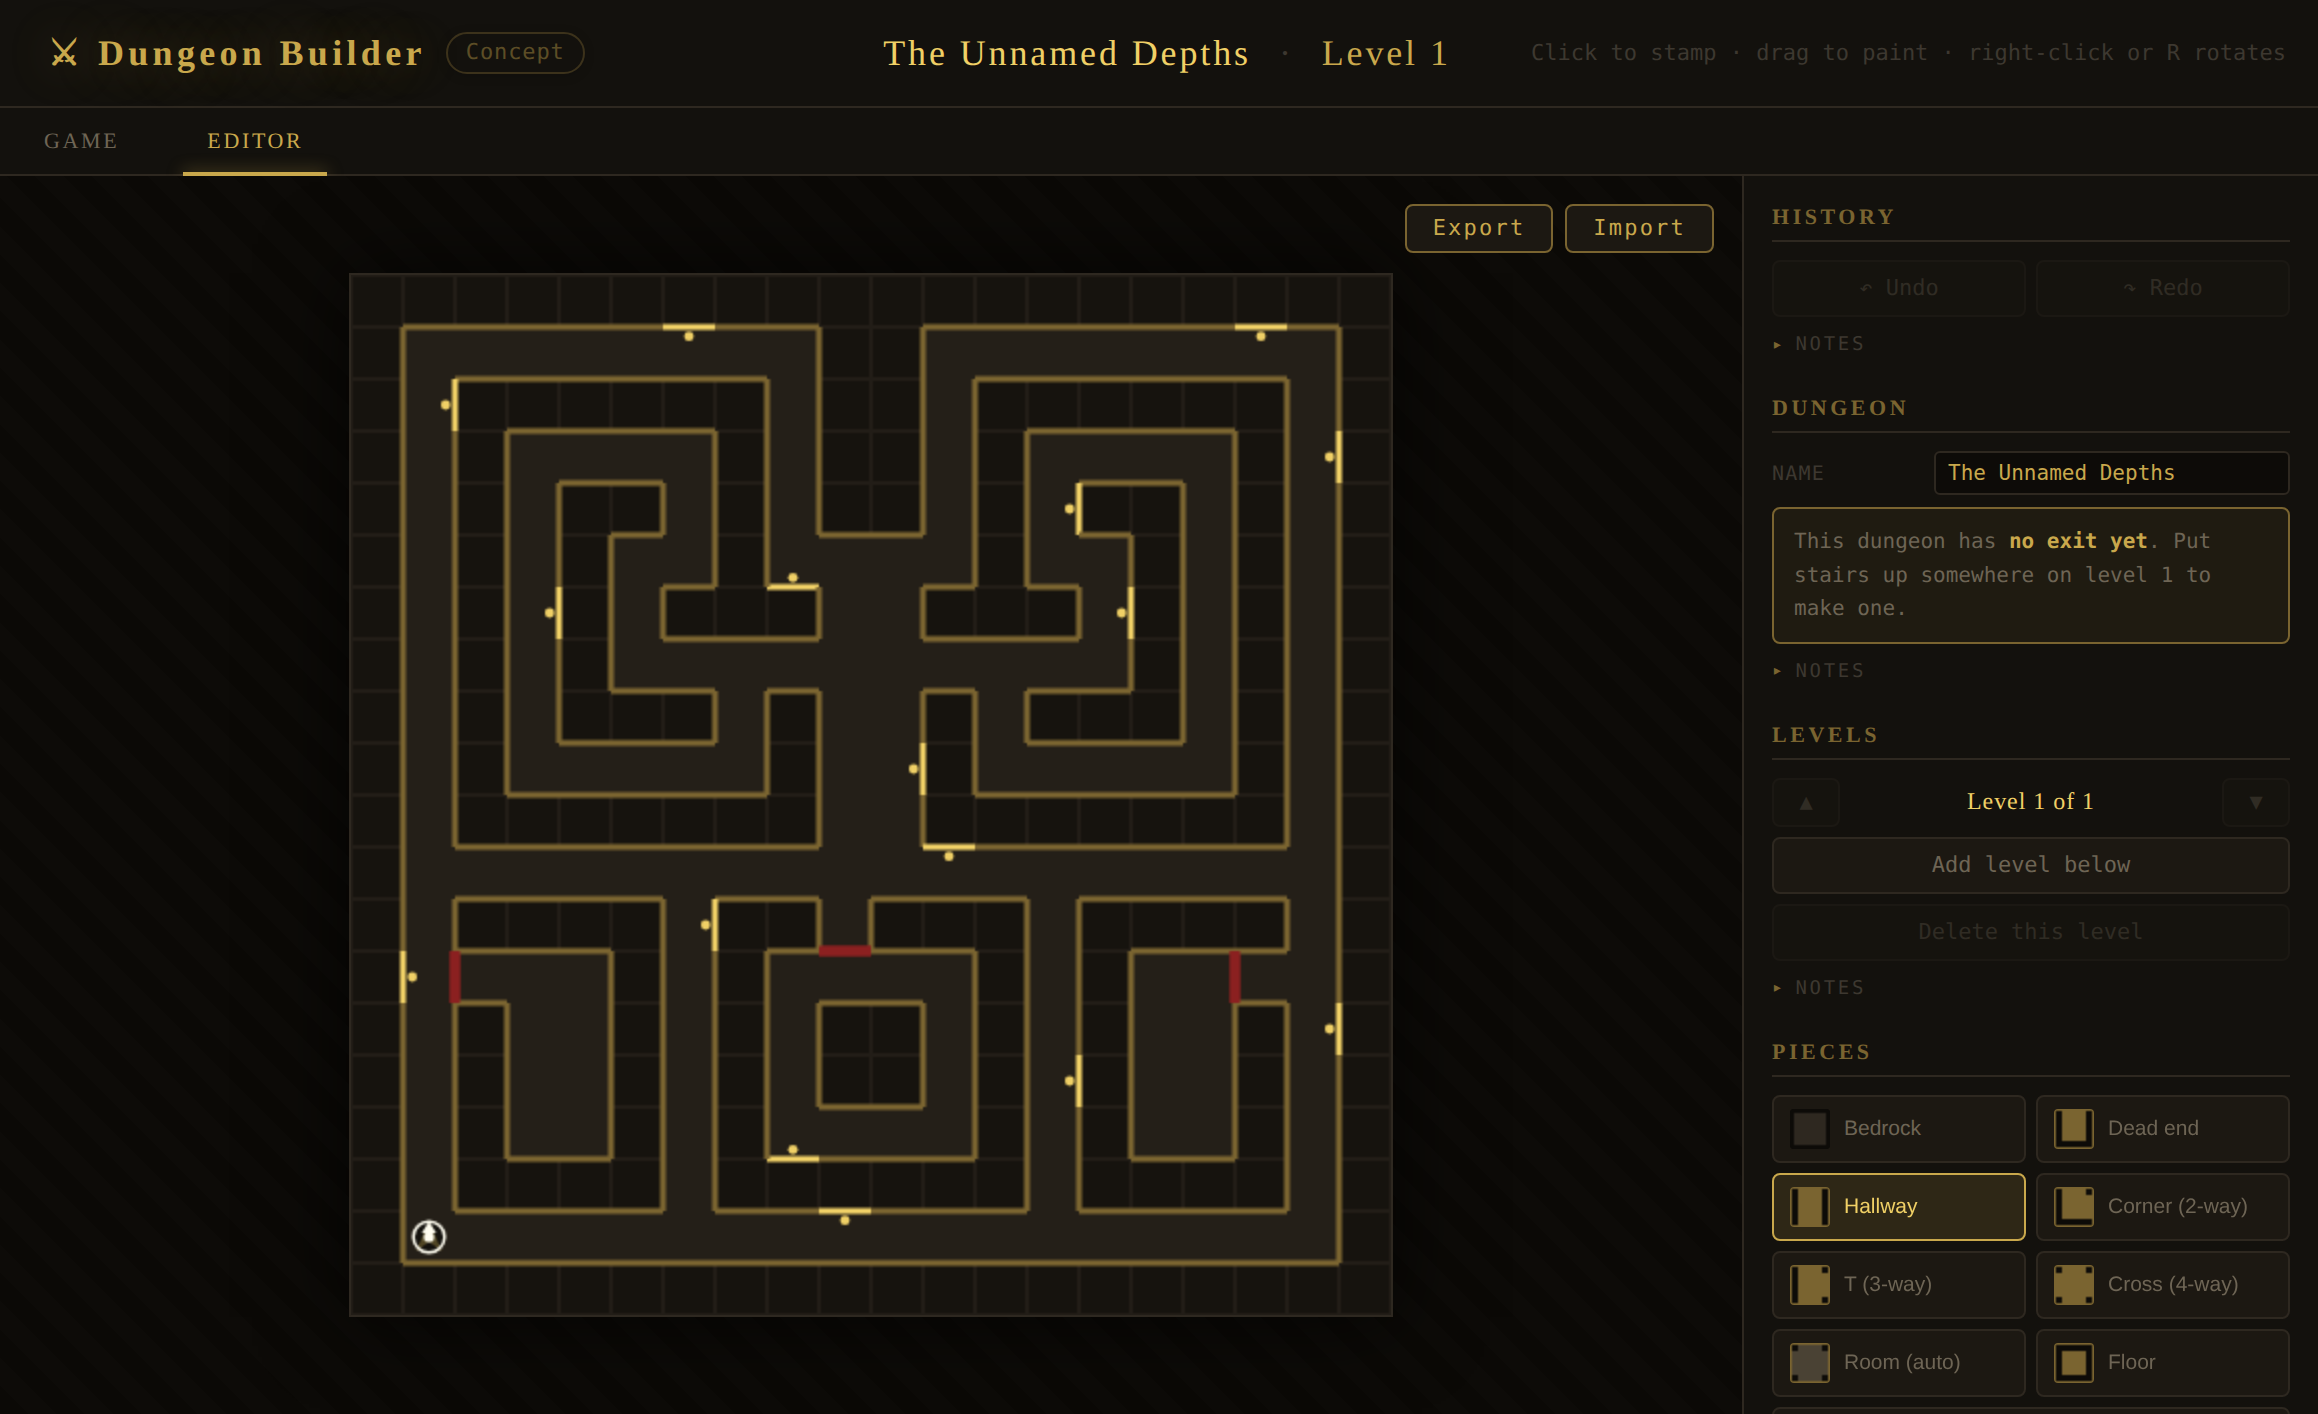Click the dungeon name input field
The image size is (2318, 1414).
click(x=2111, y=473)
